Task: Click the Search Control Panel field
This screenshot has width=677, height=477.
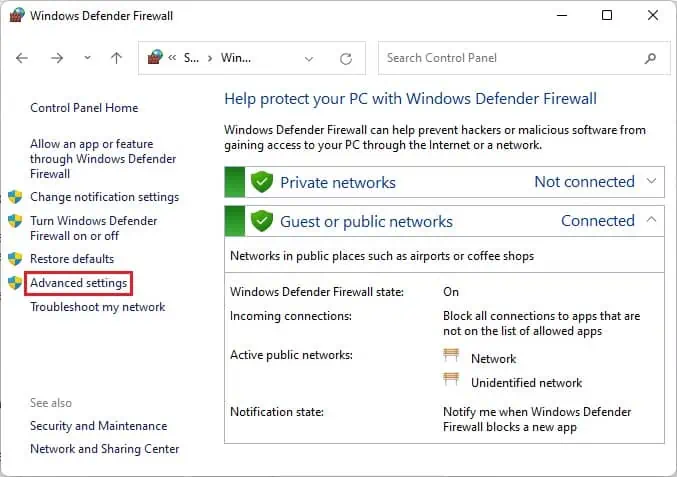Action: pos(524,58)
